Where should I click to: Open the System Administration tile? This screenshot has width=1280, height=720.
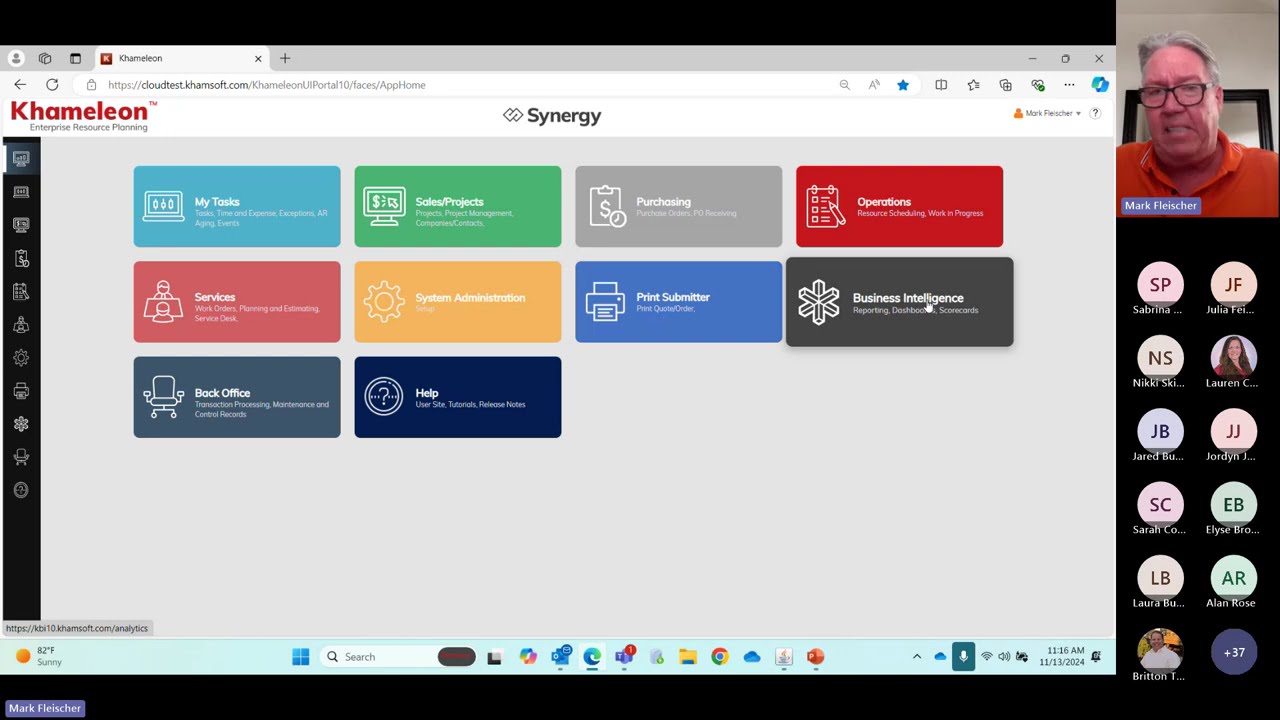tap(457, 302)
